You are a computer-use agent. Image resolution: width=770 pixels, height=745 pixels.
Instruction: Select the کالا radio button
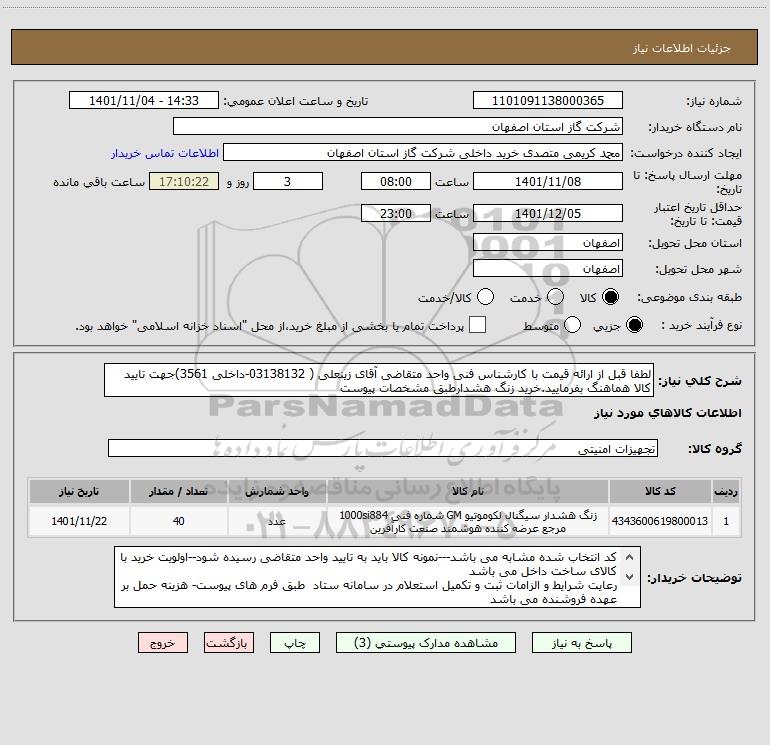coord(610,297)
